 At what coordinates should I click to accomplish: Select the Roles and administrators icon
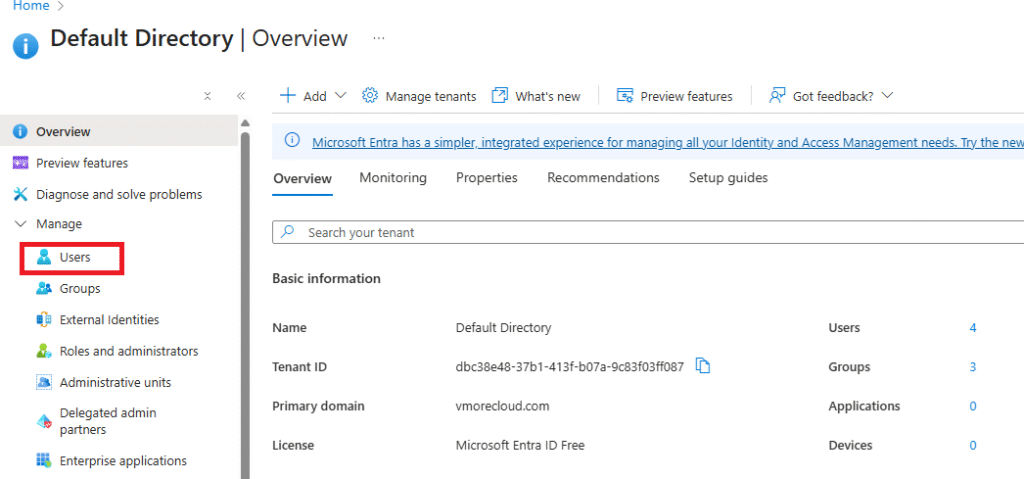[44, 351]
